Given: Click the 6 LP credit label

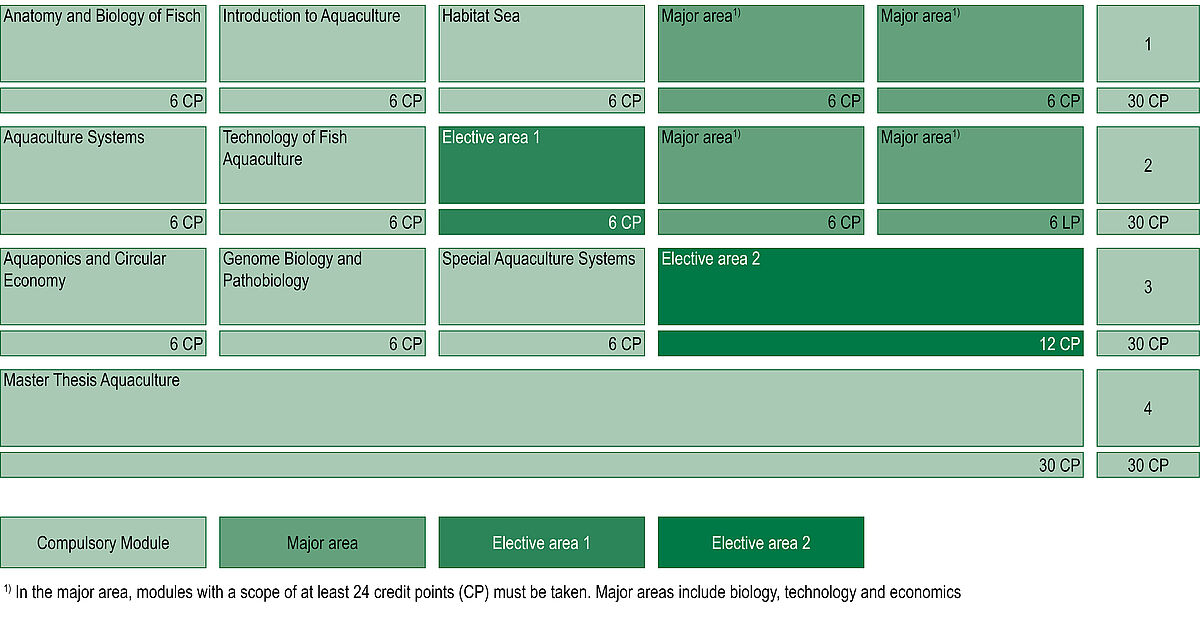Looking at the screenshot, I should 1064,222.
